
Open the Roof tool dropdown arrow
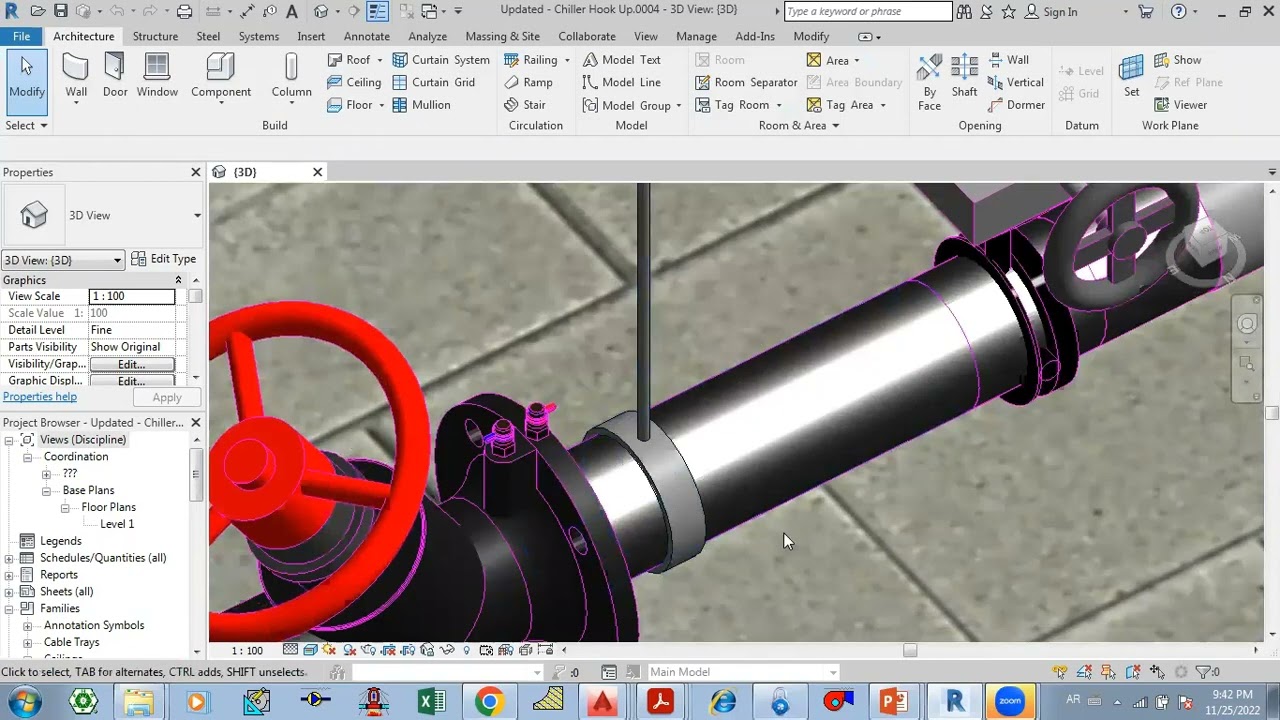(379, 60)
